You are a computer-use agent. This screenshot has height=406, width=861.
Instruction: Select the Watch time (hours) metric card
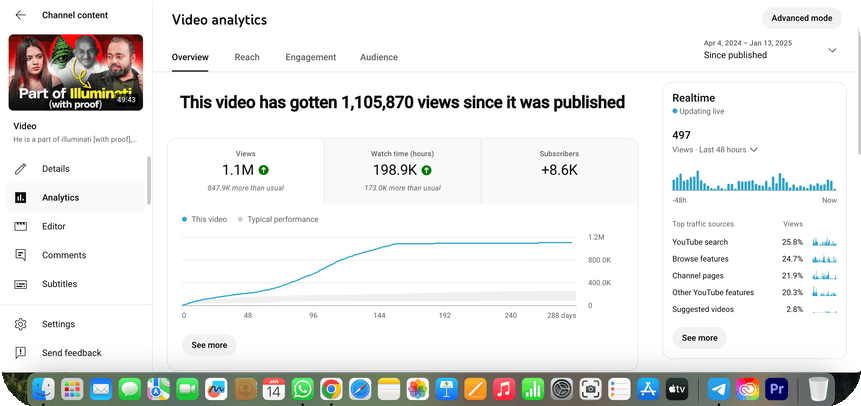(x=402, y=170)
